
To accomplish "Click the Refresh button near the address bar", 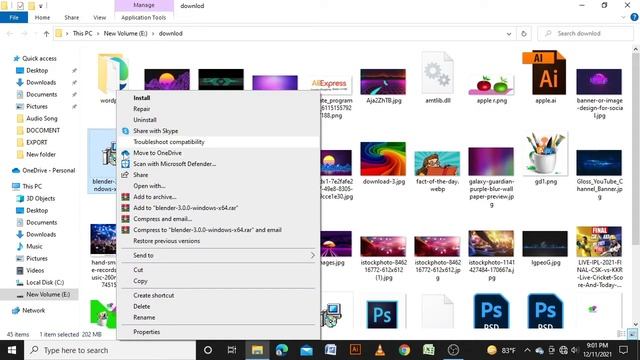I will pyautogui.click(x=524, y=34).
